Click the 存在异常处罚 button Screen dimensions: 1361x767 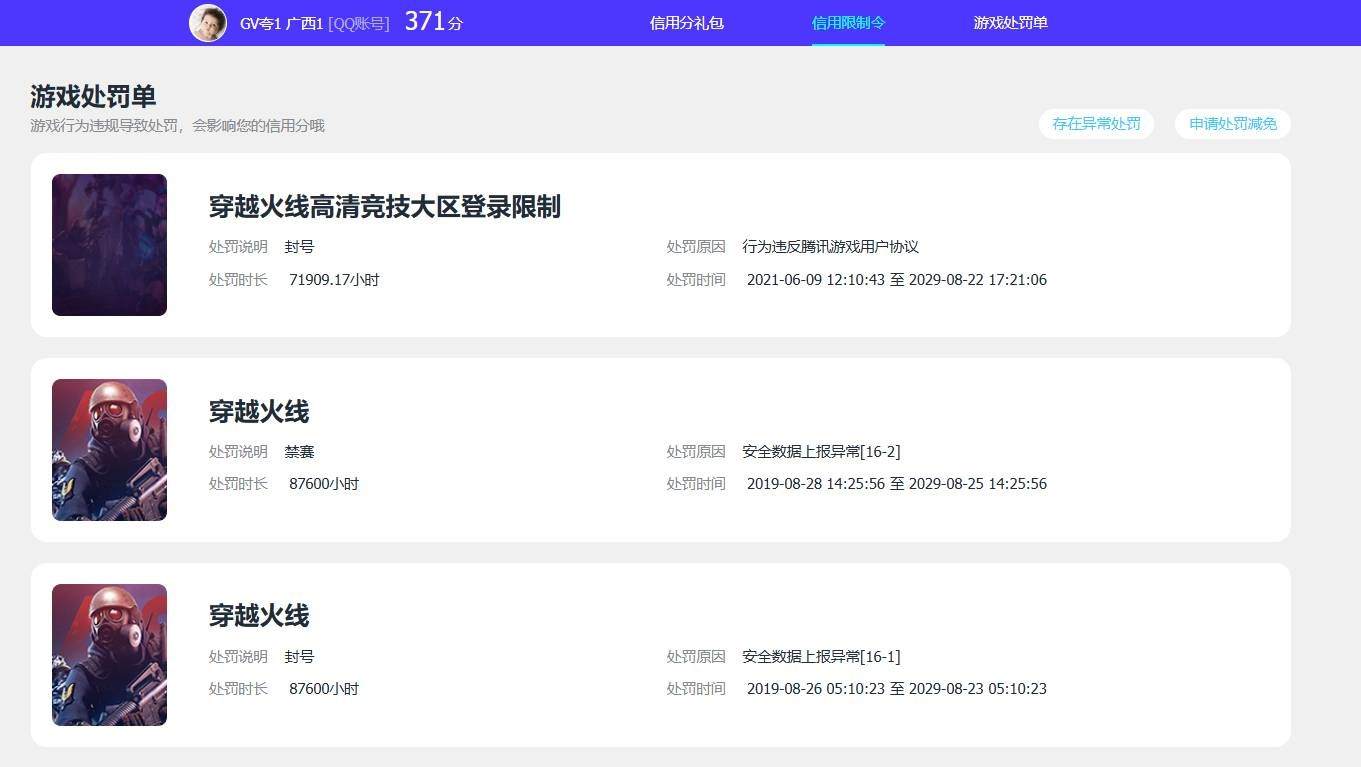(1096, 124)
